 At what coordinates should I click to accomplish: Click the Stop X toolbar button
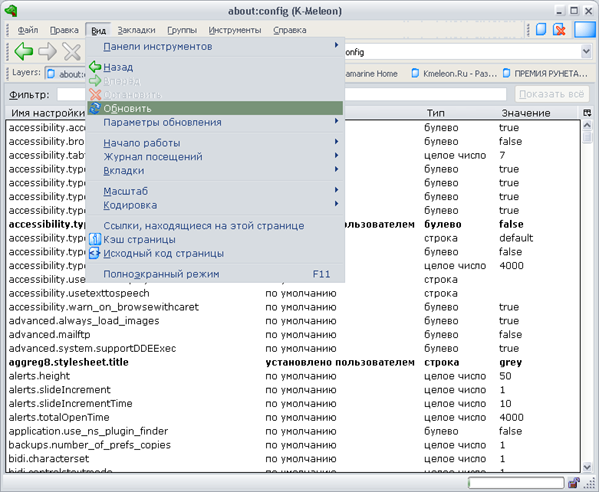[72, 52]
